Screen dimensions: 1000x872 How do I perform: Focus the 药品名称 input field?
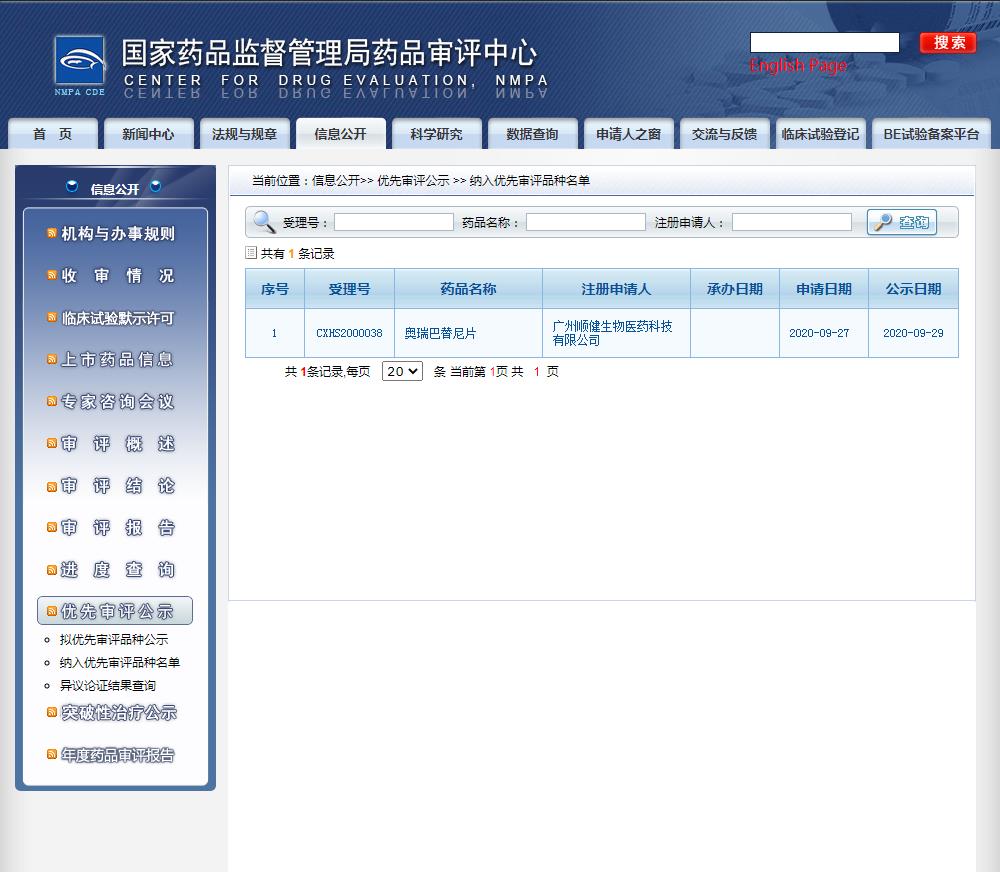click(x=585, y=222)
